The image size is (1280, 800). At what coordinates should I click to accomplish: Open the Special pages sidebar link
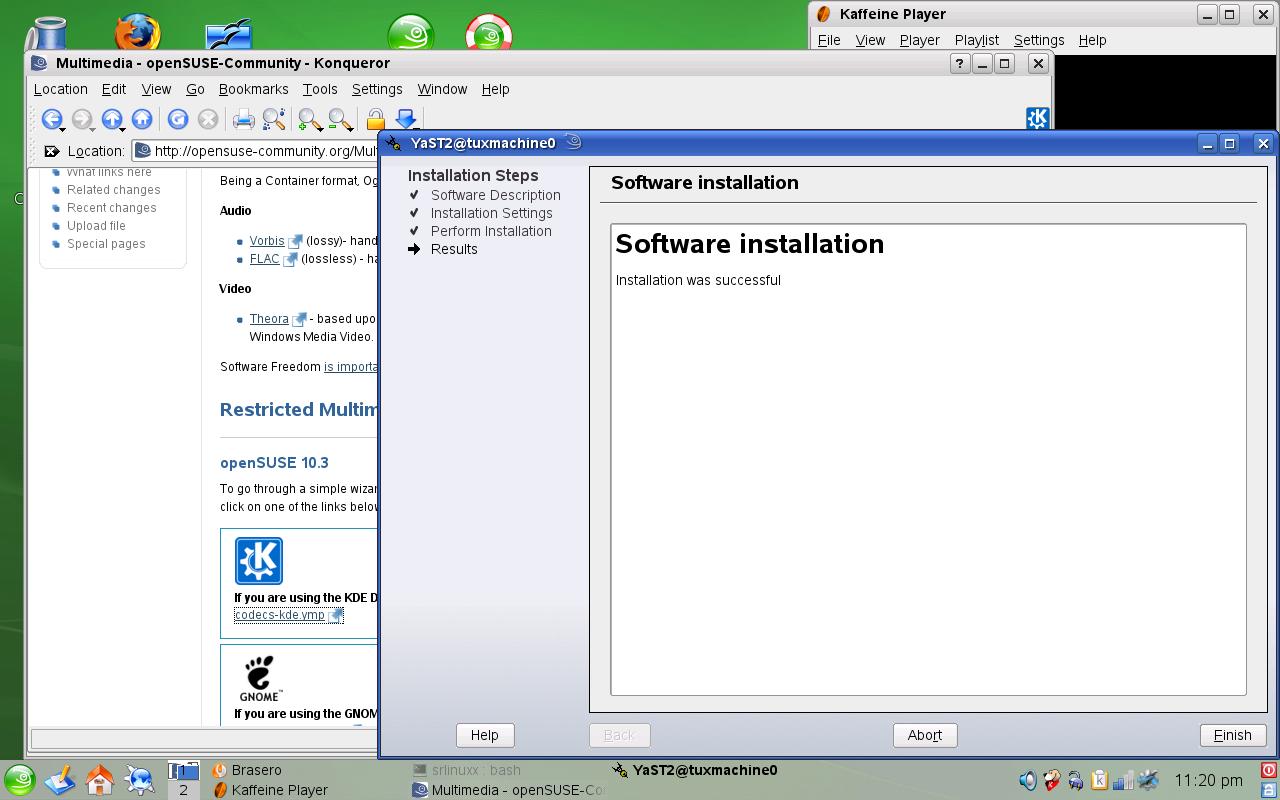pos(106,244)
